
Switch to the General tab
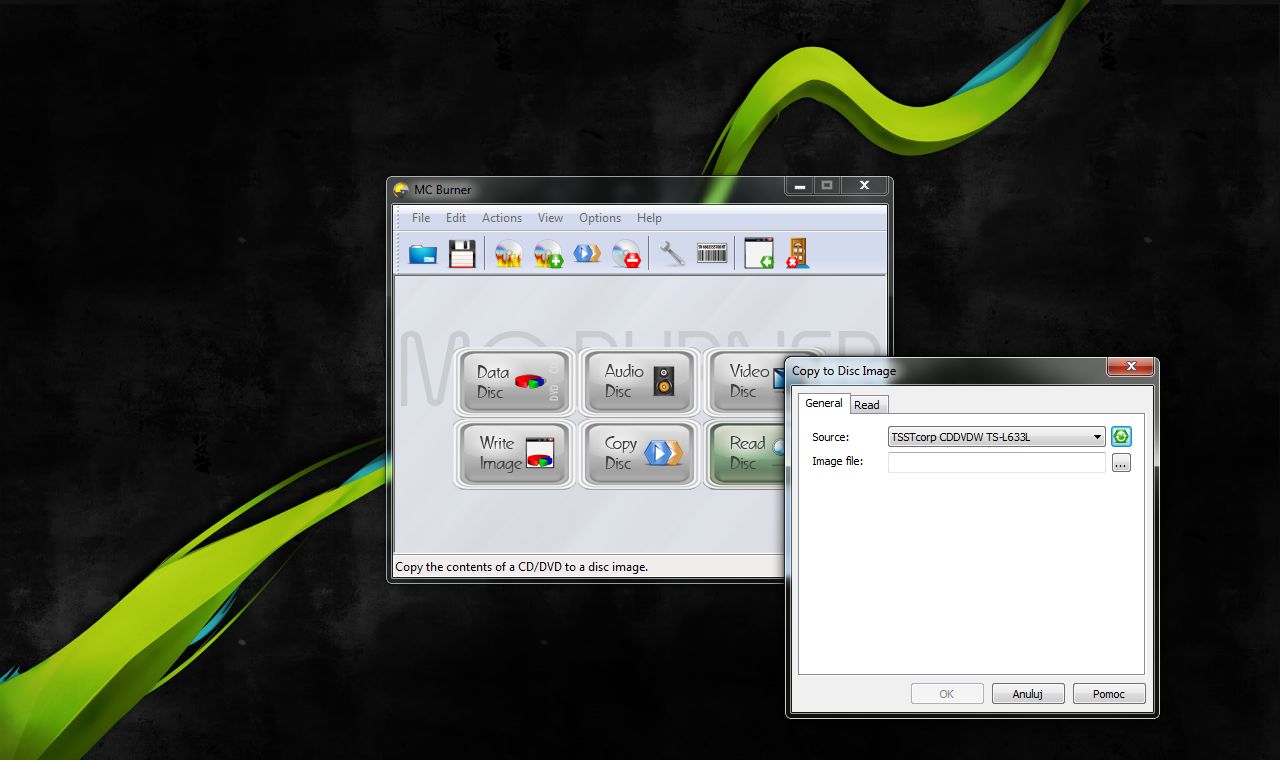click(x=824, y=403)
